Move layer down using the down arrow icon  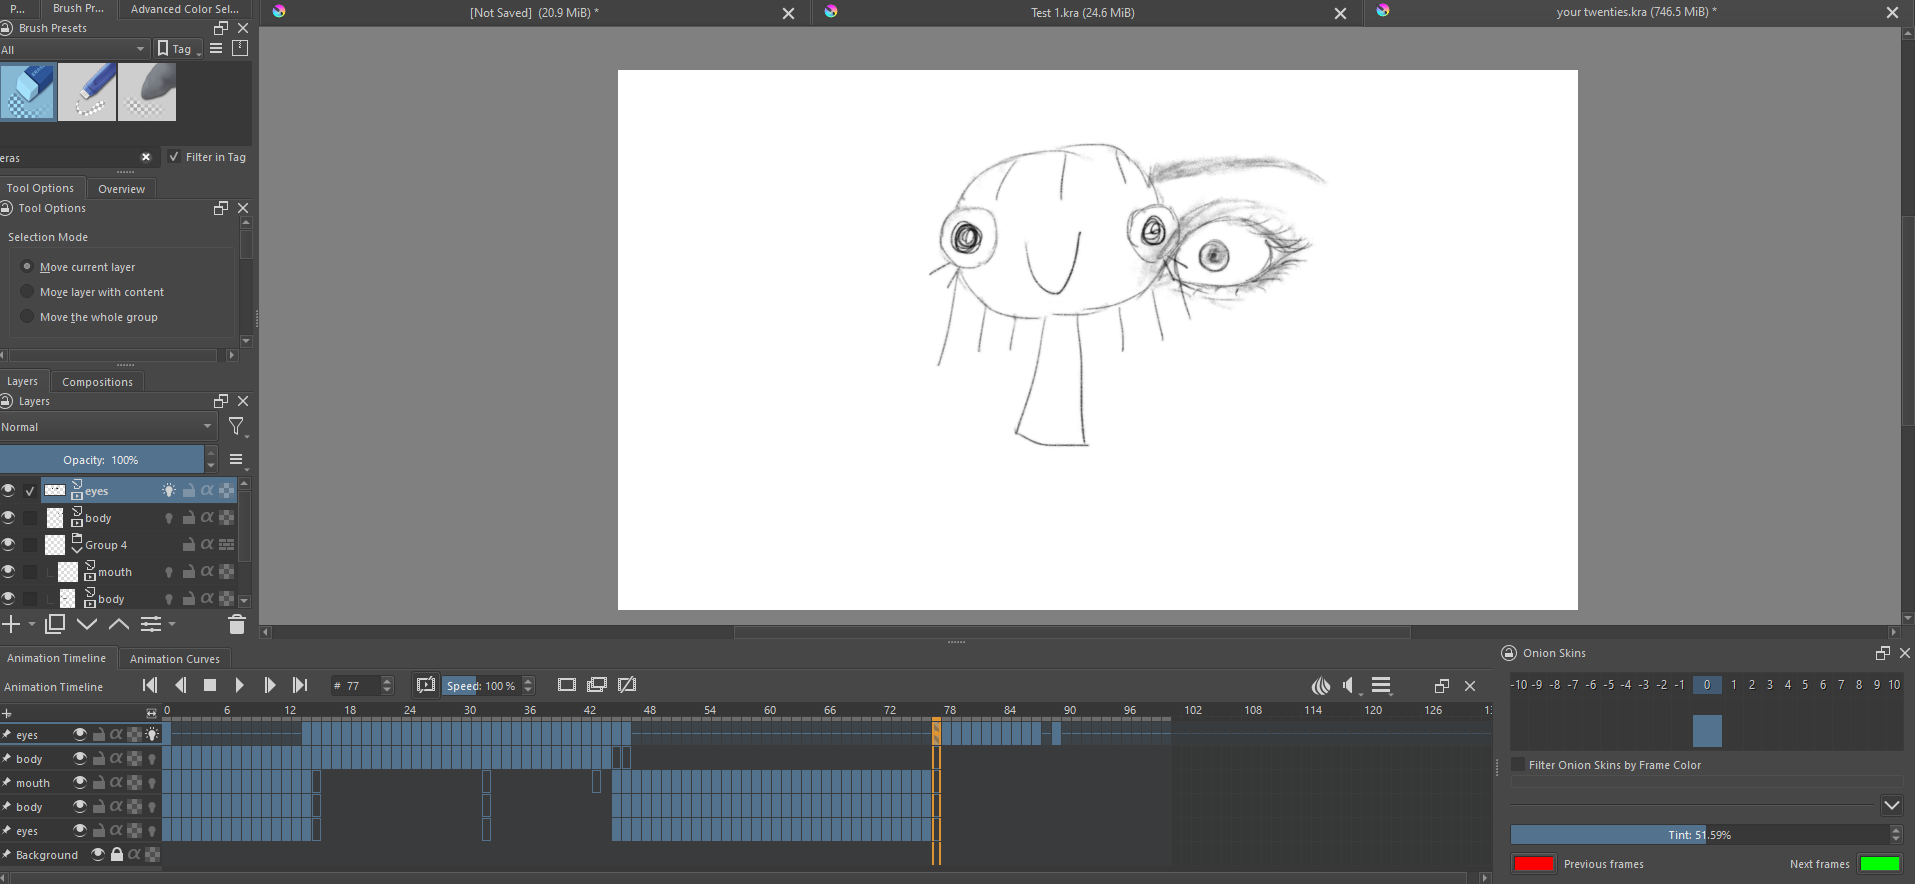[87, 624]
